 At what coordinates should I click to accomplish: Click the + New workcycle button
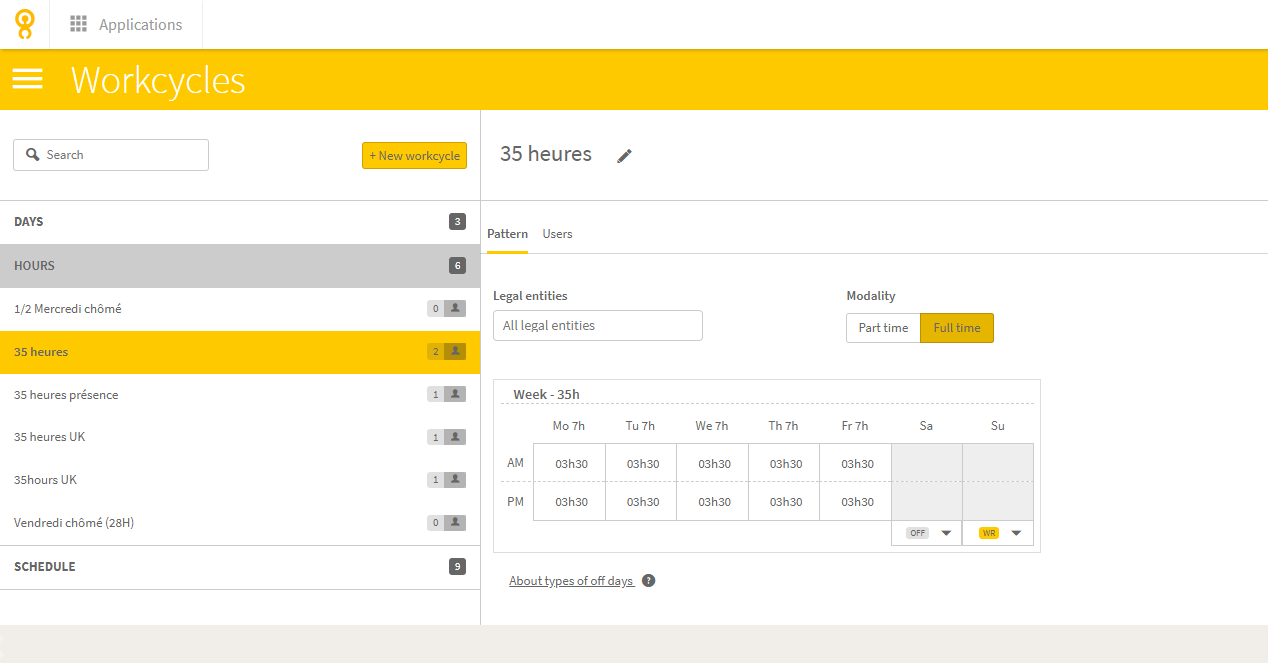tap(414, 155)
